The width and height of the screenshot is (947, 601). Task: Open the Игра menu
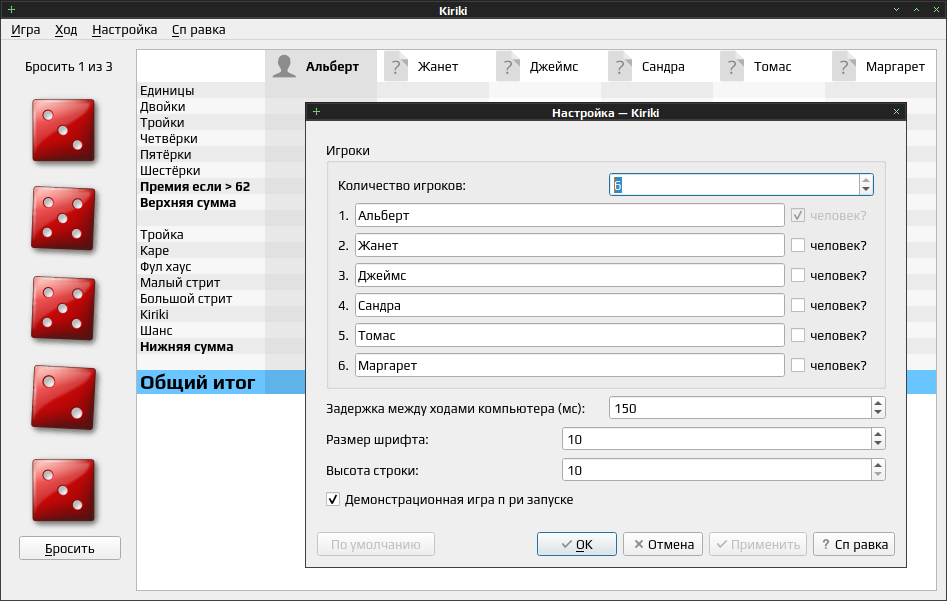[25, 30]
